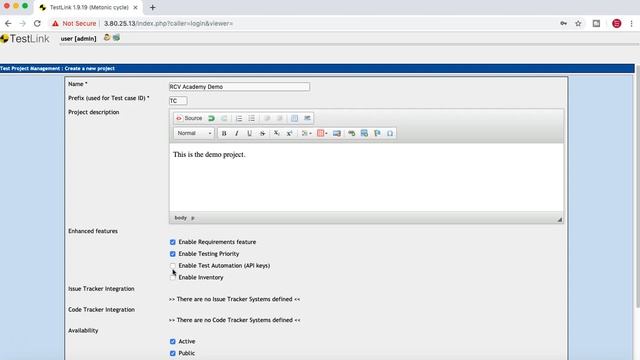
Task: Click the TestLink logo
Action: pyautogui.click(x=25, y=39)
